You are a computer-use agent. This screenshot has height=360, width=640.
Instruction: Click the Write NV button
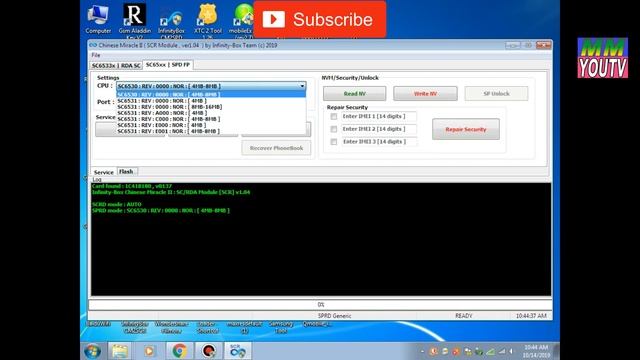(x=425, y=93)
